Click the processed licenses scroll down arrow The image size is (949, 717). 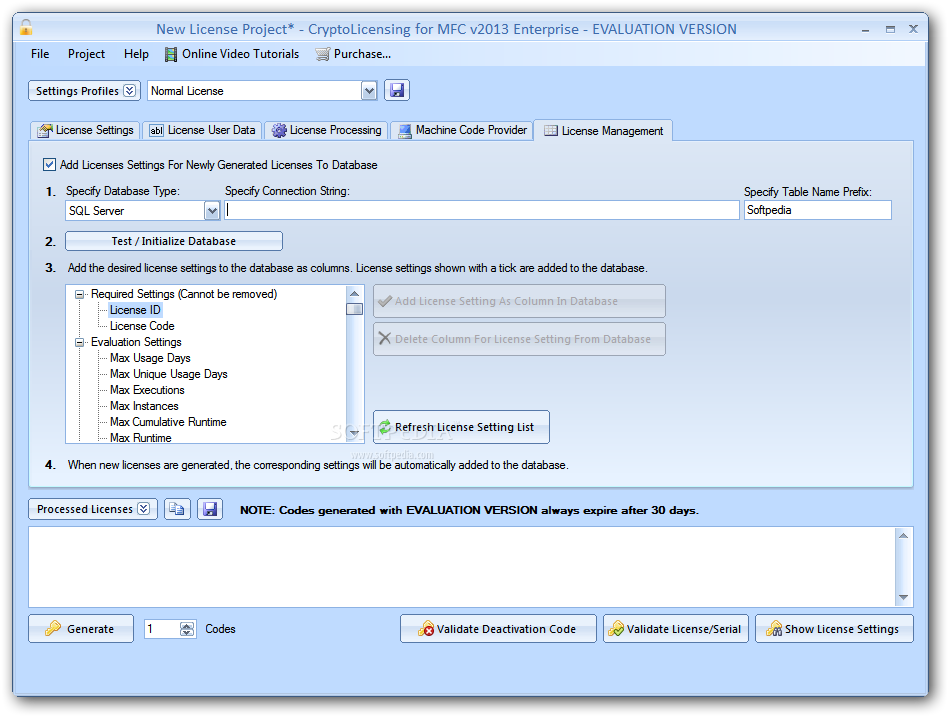[904, 597]
